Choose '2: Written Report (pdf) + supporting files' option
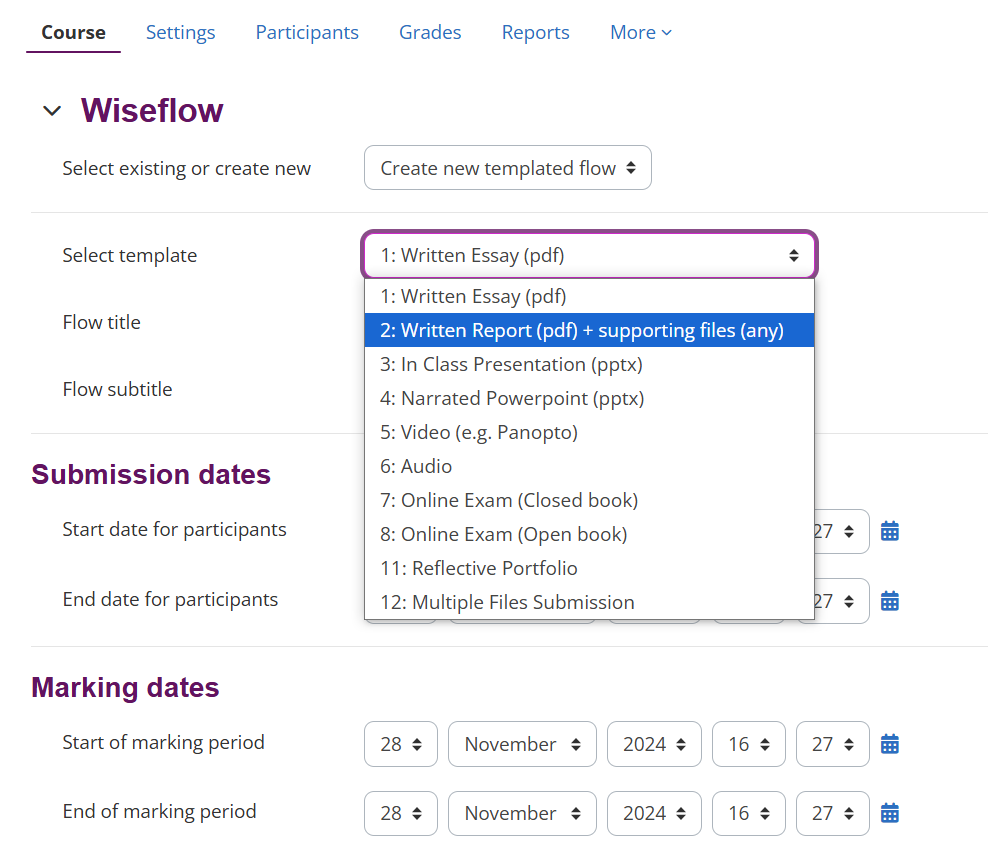This screenshot has height=856, width=988. (x=589, y=330)
